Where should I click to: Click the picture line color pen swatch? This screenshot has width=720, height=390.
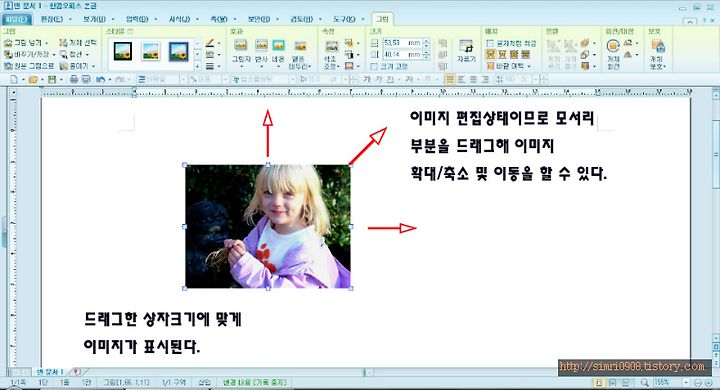(x=210, y=43)
